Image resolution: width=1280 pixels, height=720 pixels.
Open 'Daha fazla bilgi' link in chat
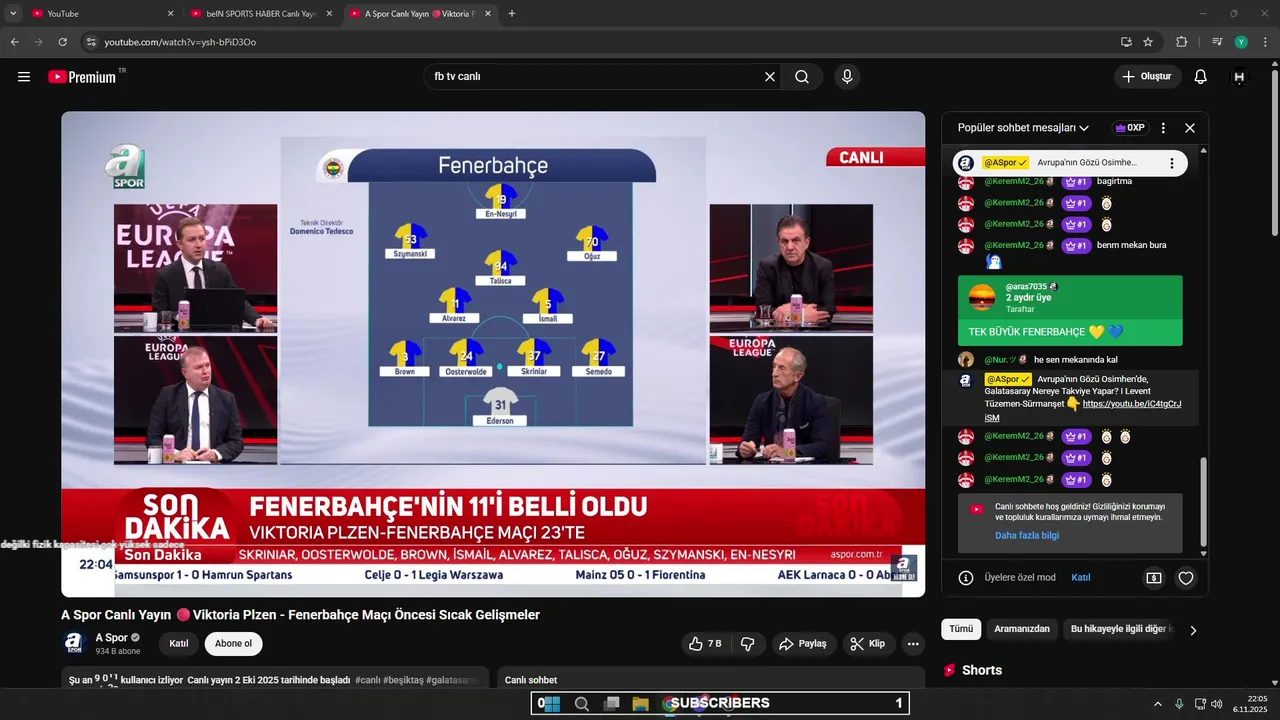1027,535
